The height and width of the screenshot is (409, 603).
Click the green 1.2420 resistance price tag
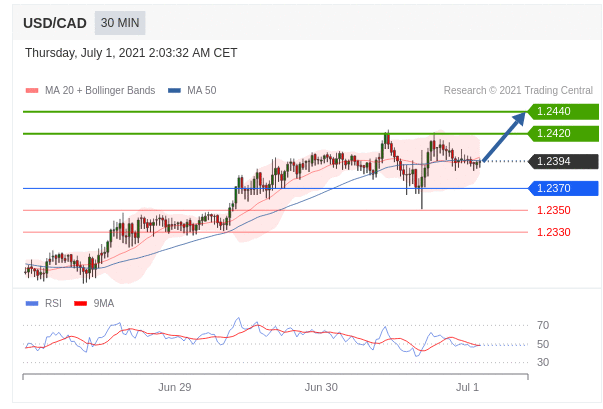(562, 134)
